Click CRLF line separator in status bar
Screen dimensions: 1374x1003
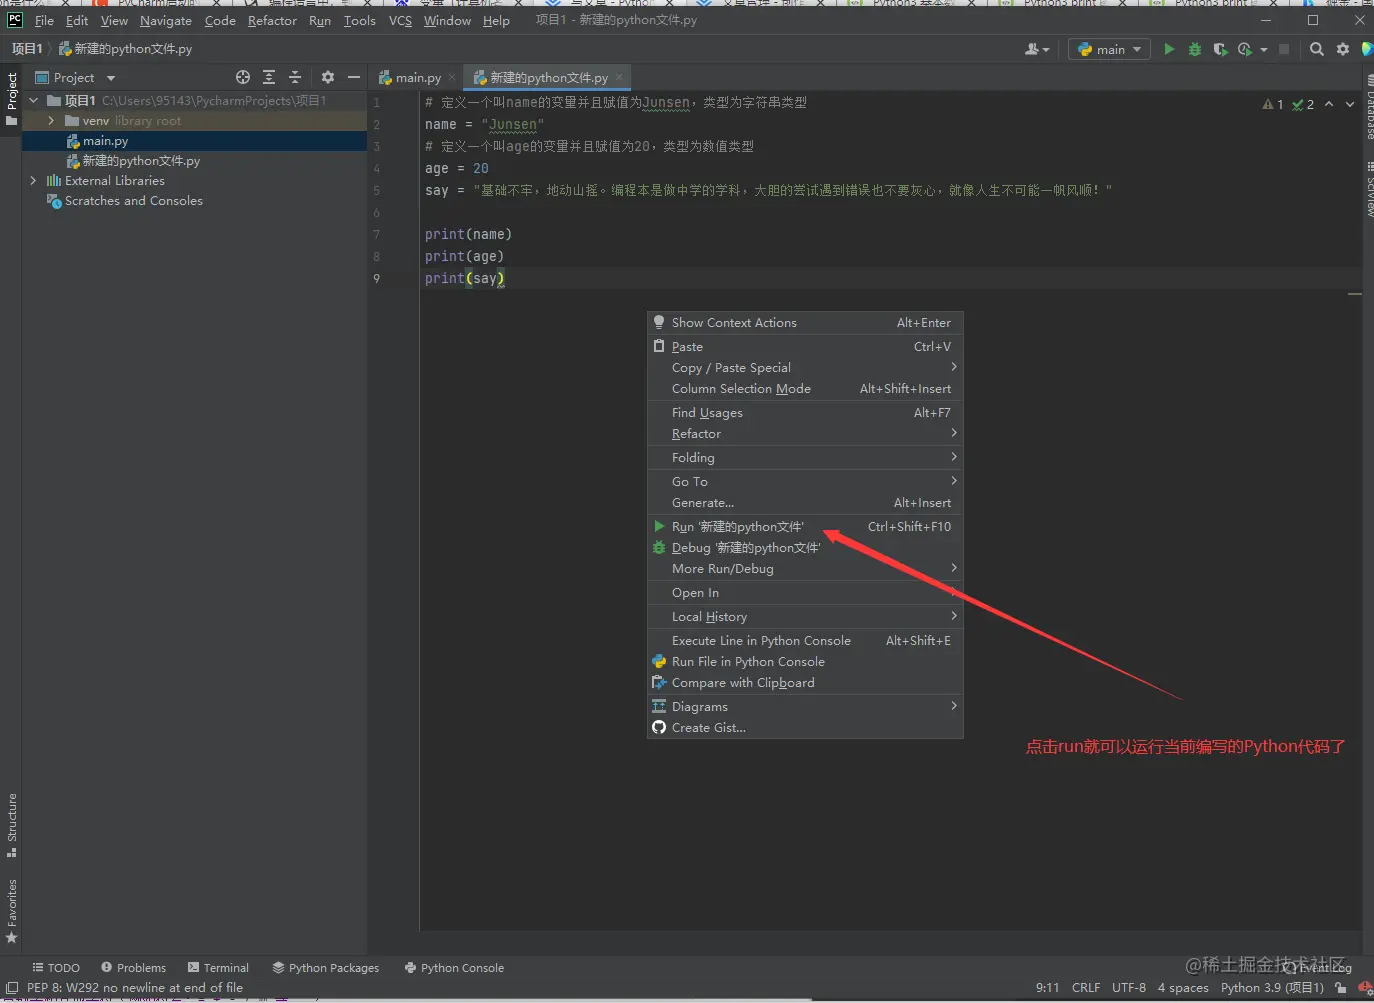1086,987
